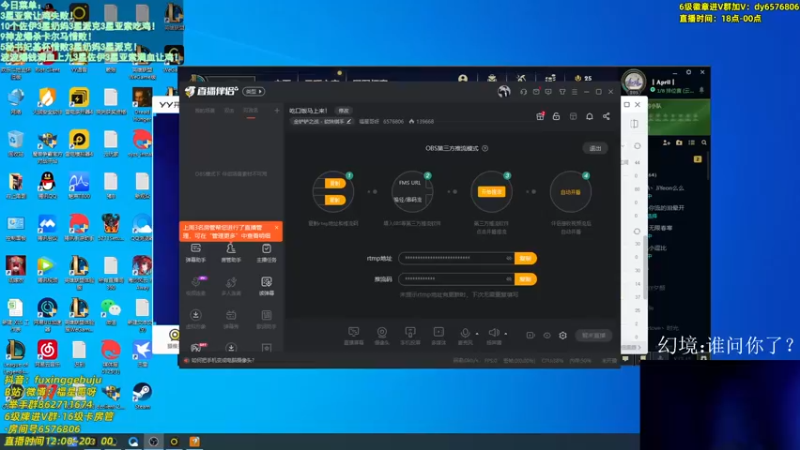Open the bell notifications icon
This screenshot has width=800, height=450.
(x=589, y=116)
